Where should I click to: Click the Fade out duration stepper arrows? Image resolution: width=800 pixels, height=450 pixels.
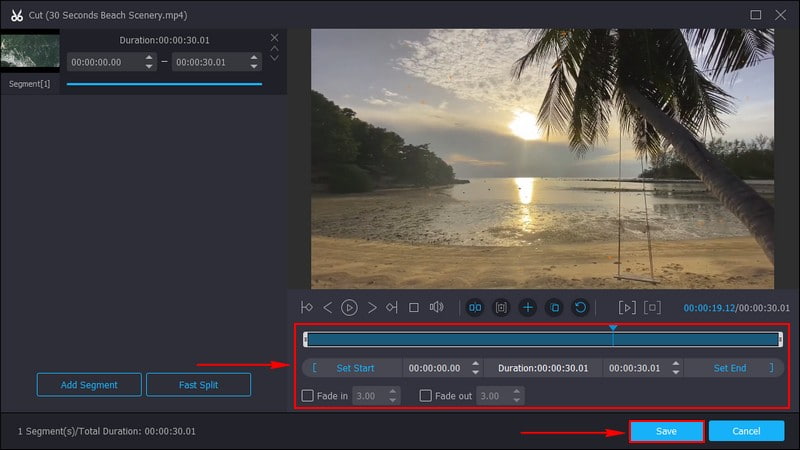tap(517, 396)
